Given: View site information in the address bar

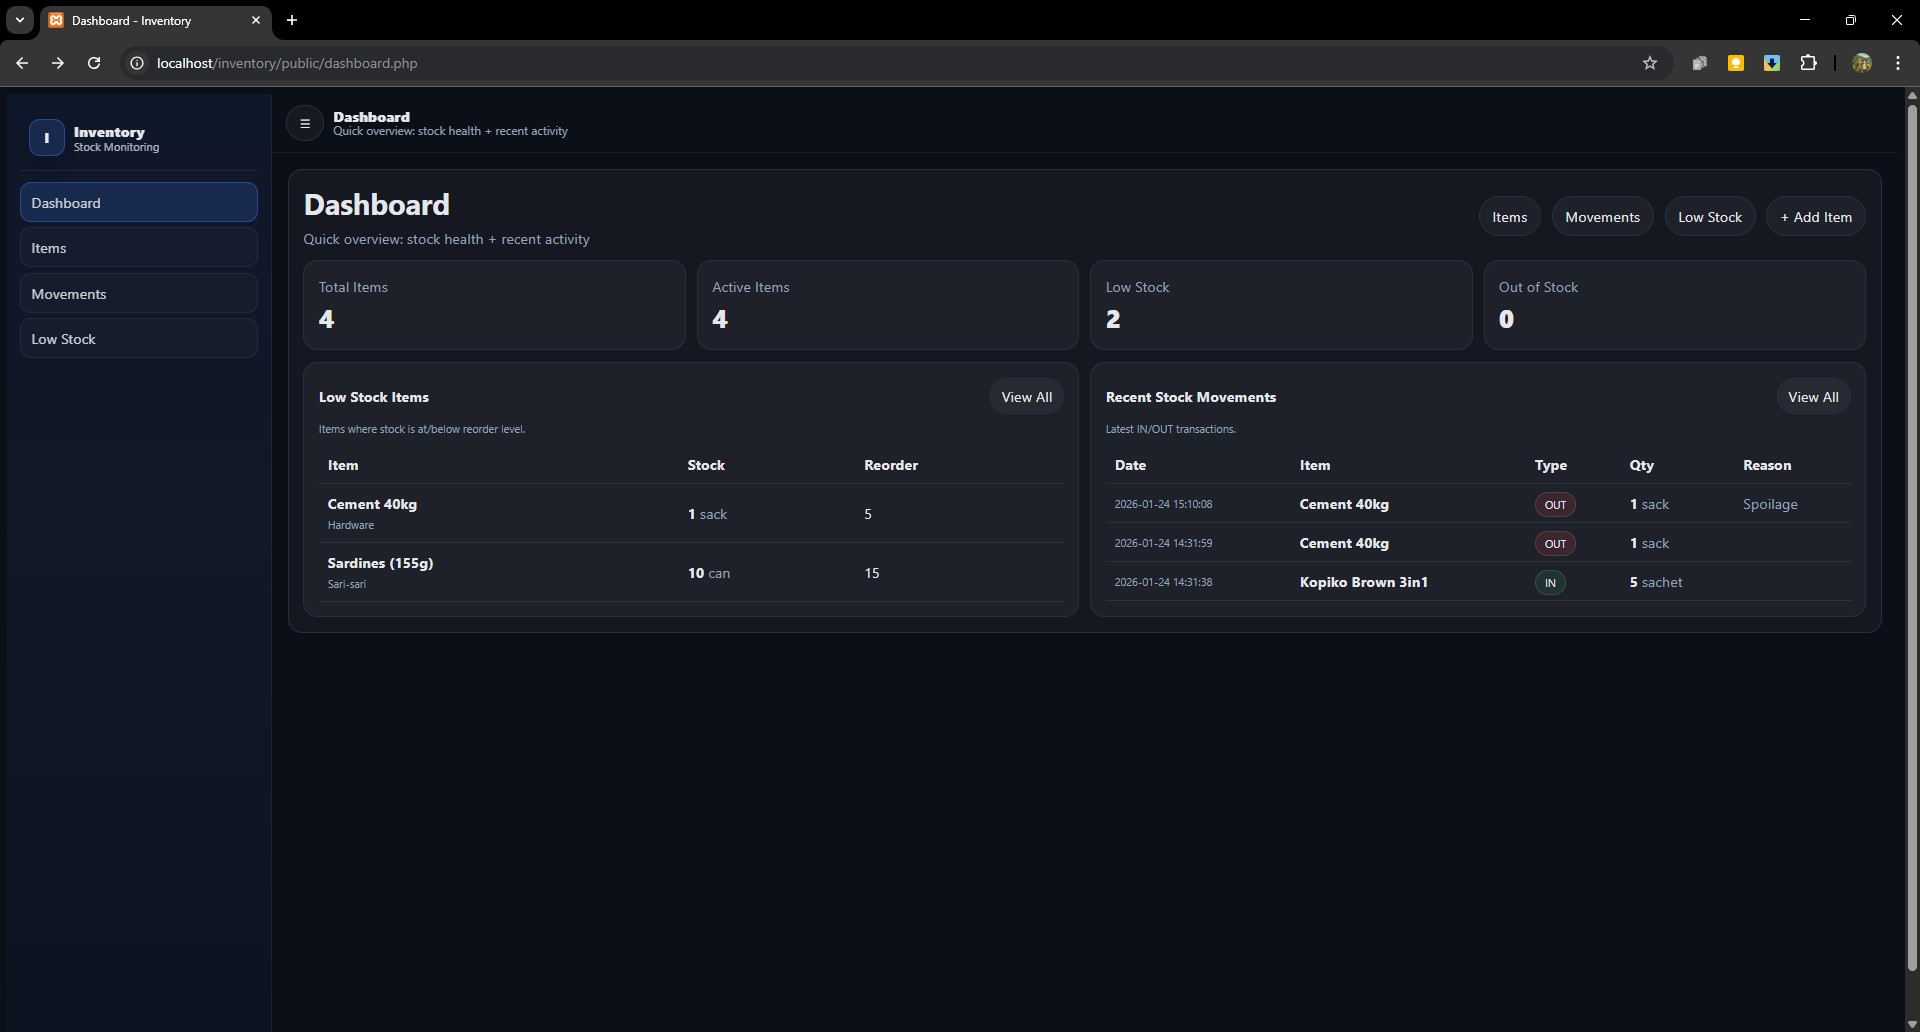Looking at the screenshot, I should pyautogui.click(x=136, y=63).
